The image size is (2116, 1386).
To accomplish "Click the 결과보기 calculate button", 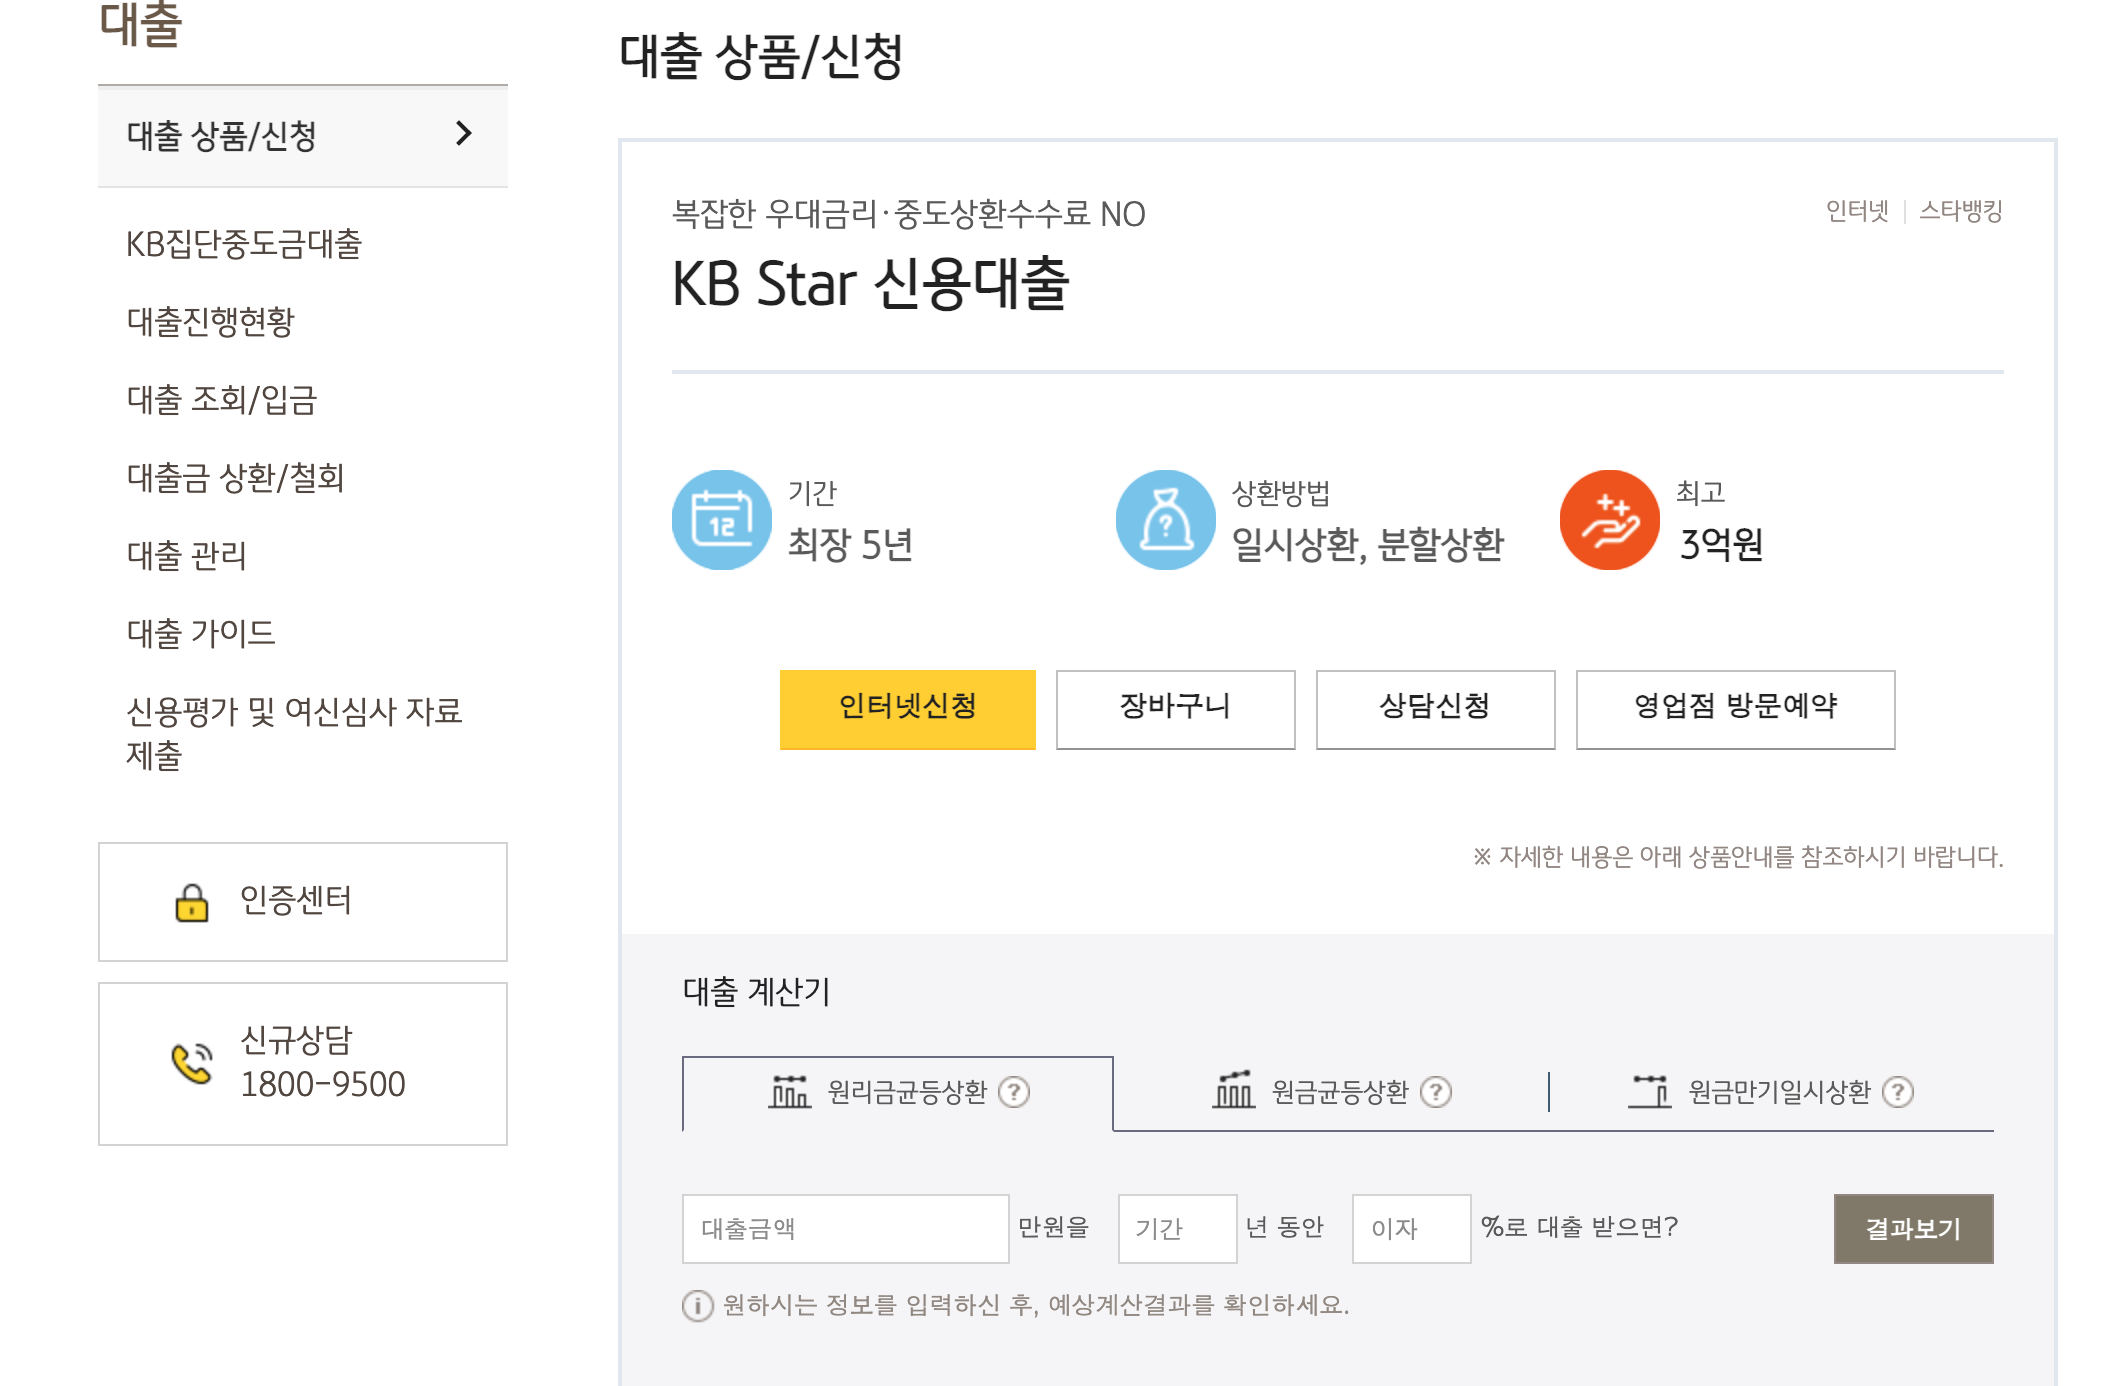I will point(1914,1229).
